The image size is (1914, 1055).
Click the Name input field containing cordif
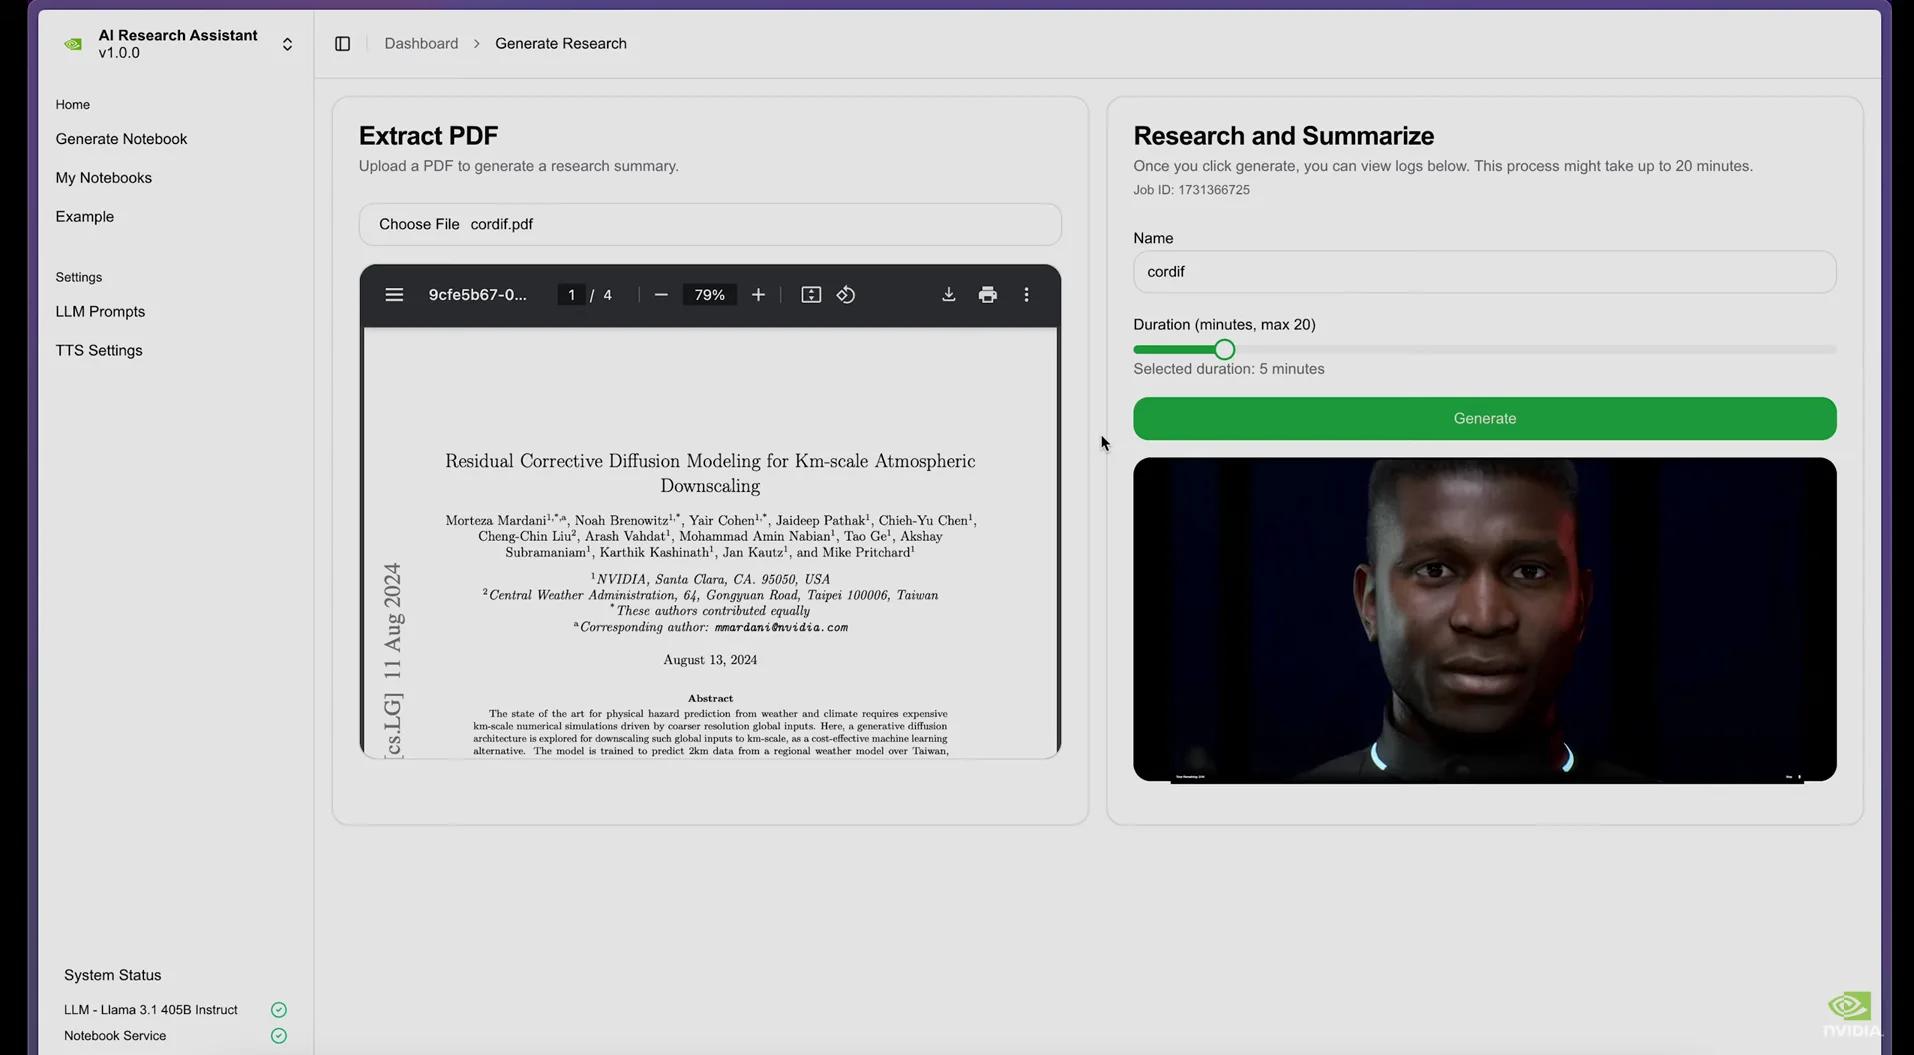click(1484, 272)
